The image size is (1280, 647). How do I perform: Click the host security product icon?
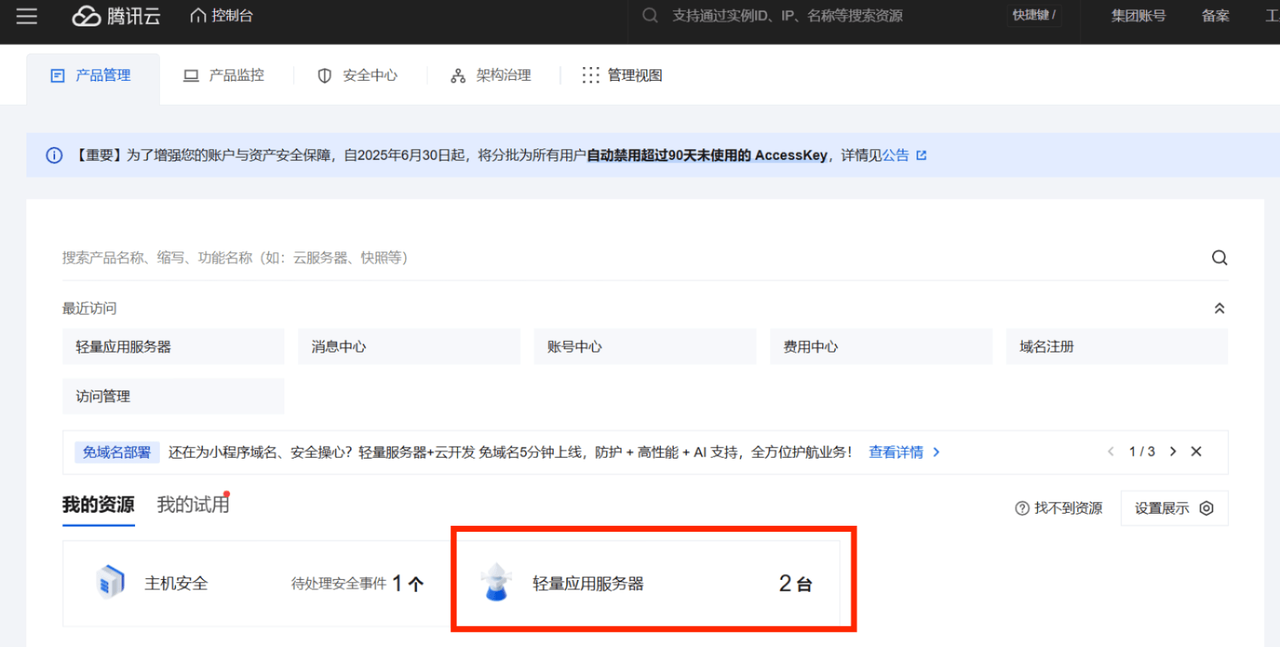110,582
